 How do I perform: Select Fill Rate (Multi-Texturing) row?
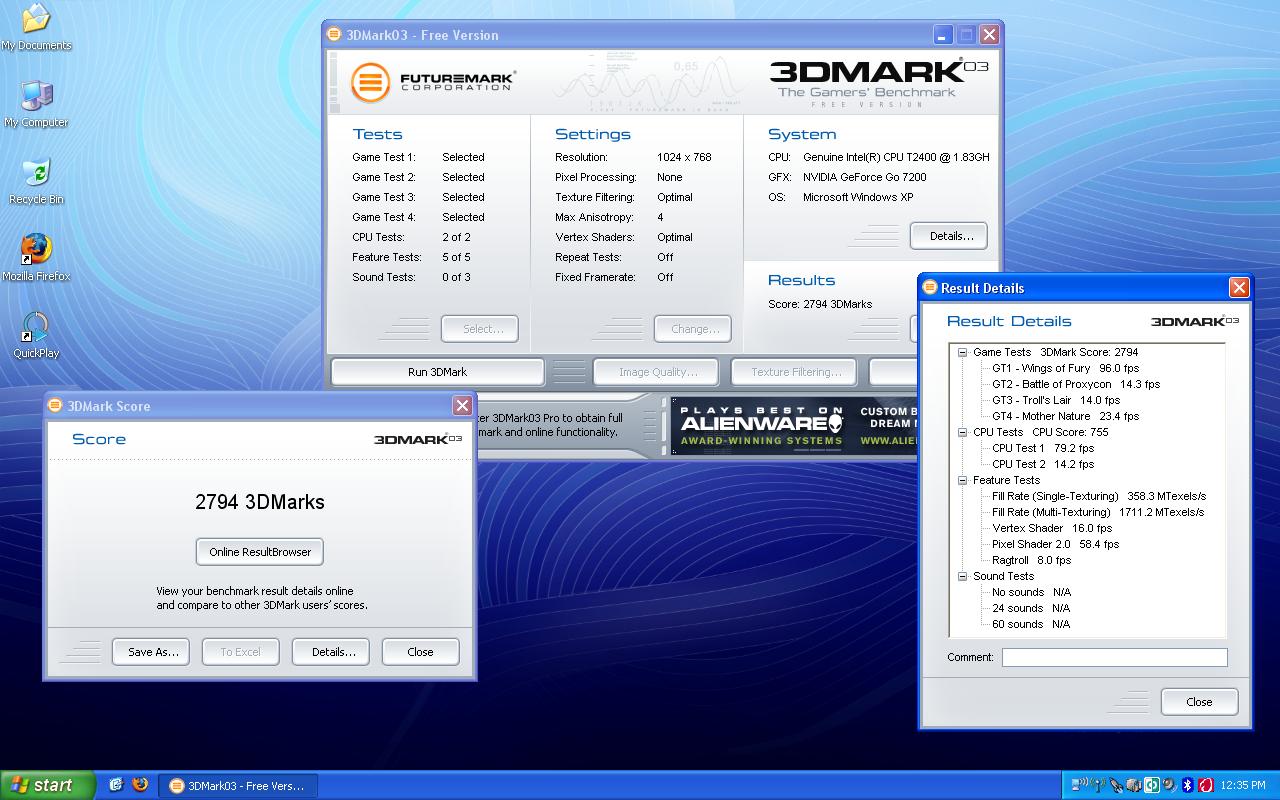(x=1098, y=512)
